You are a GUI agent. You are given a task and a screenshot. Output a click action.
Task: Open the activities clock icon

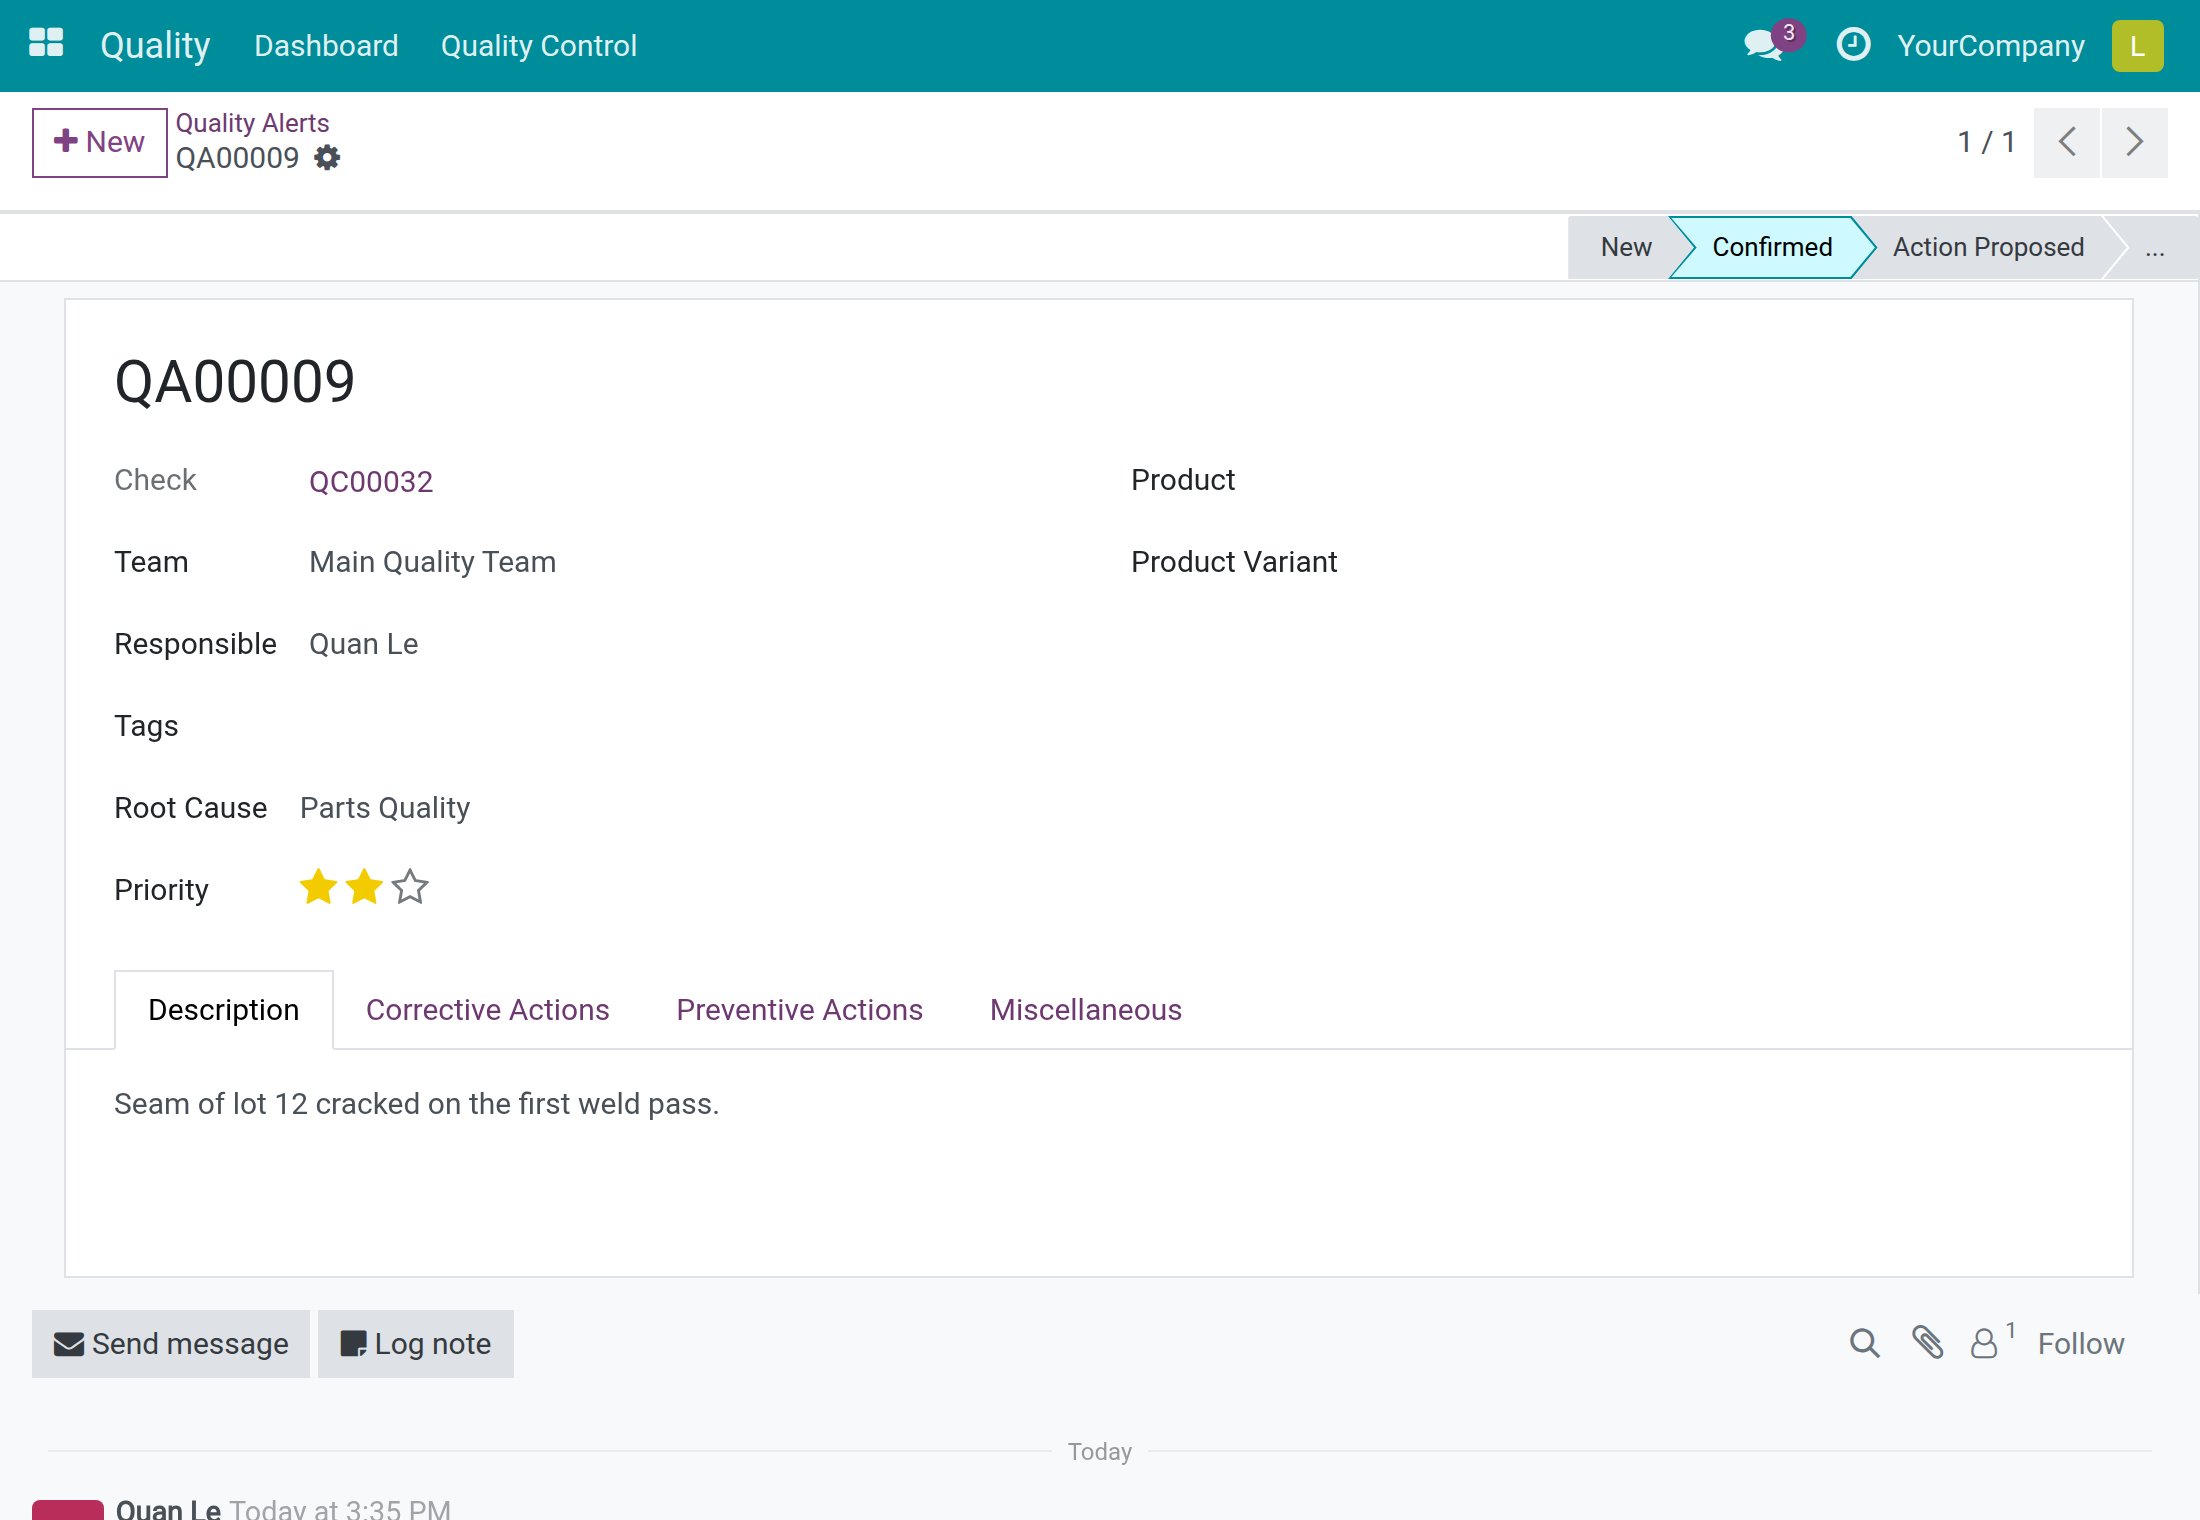coord(1853,45)
